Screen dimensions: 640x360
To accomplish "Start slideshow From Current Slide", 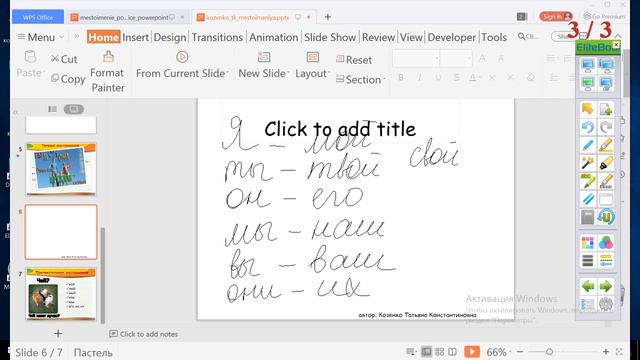I will [182, 65].
